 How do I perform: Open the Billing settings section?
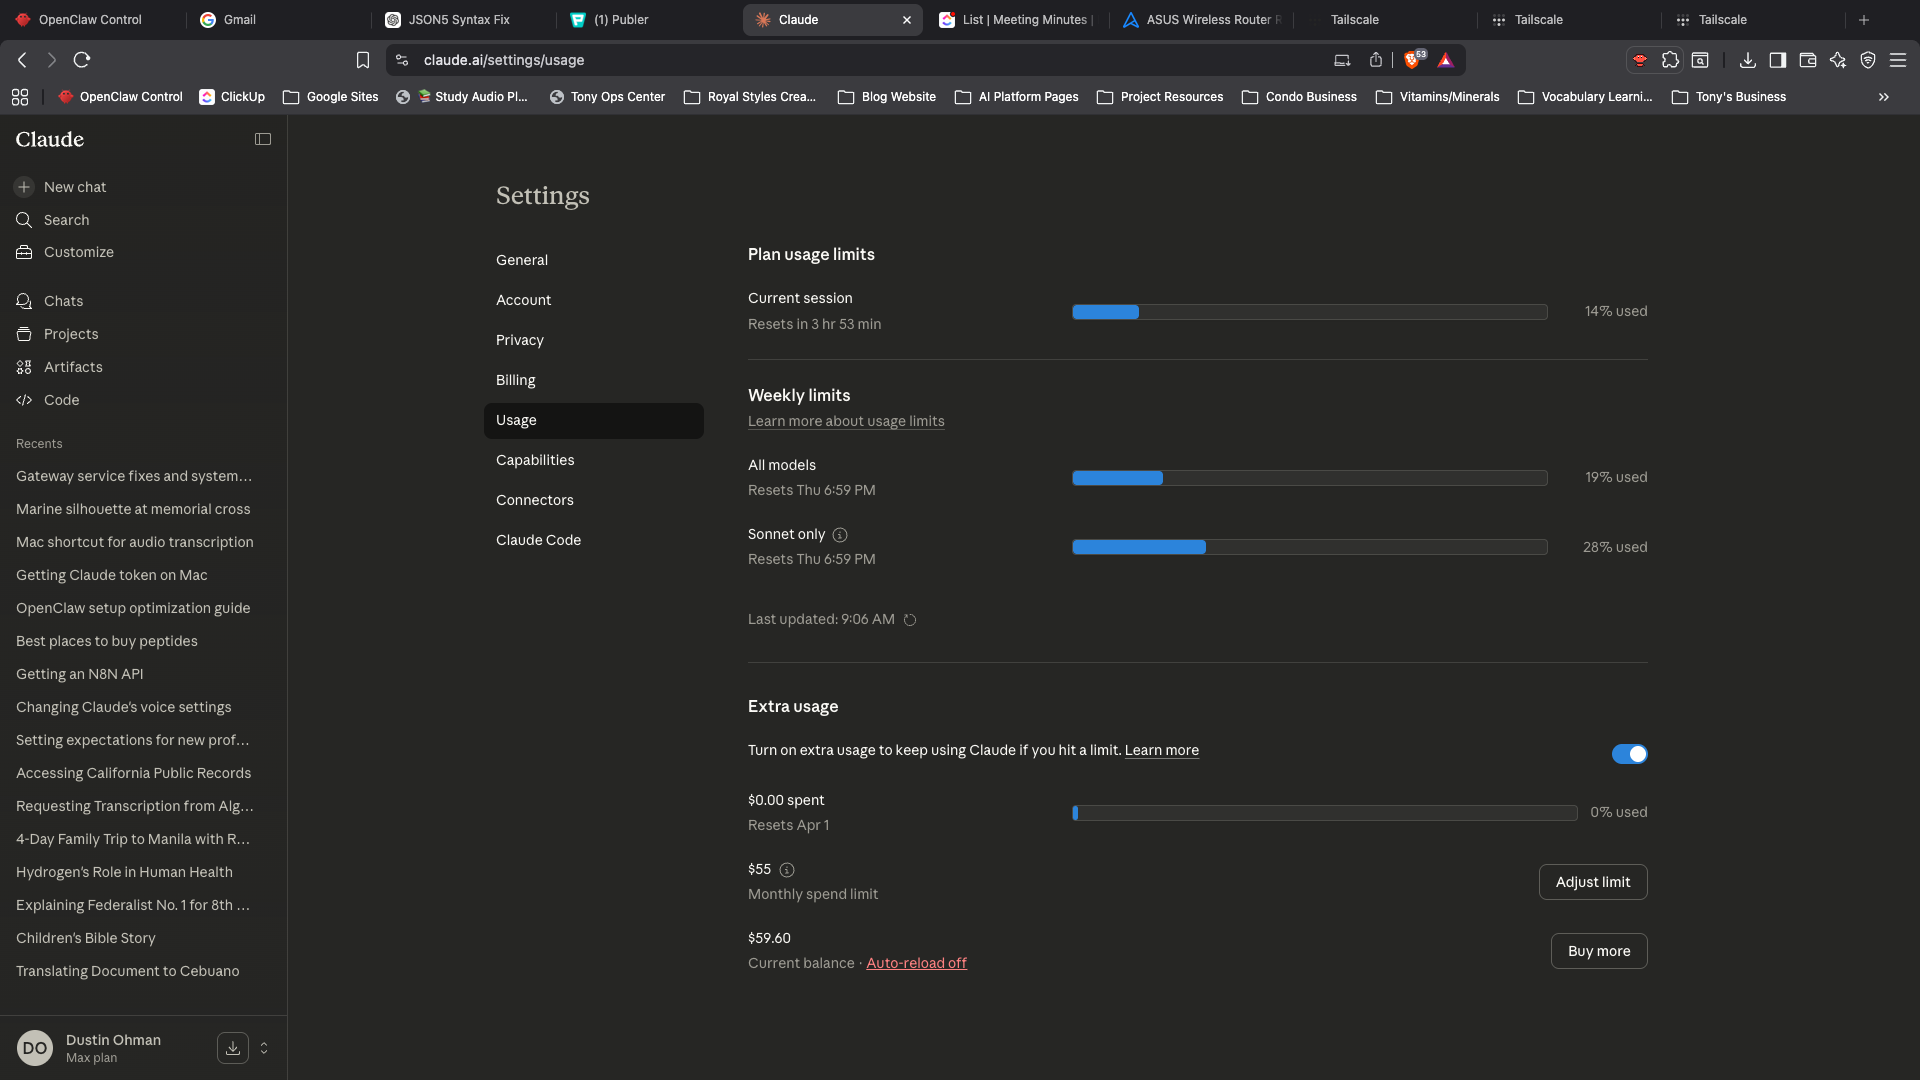coord(516,380)
